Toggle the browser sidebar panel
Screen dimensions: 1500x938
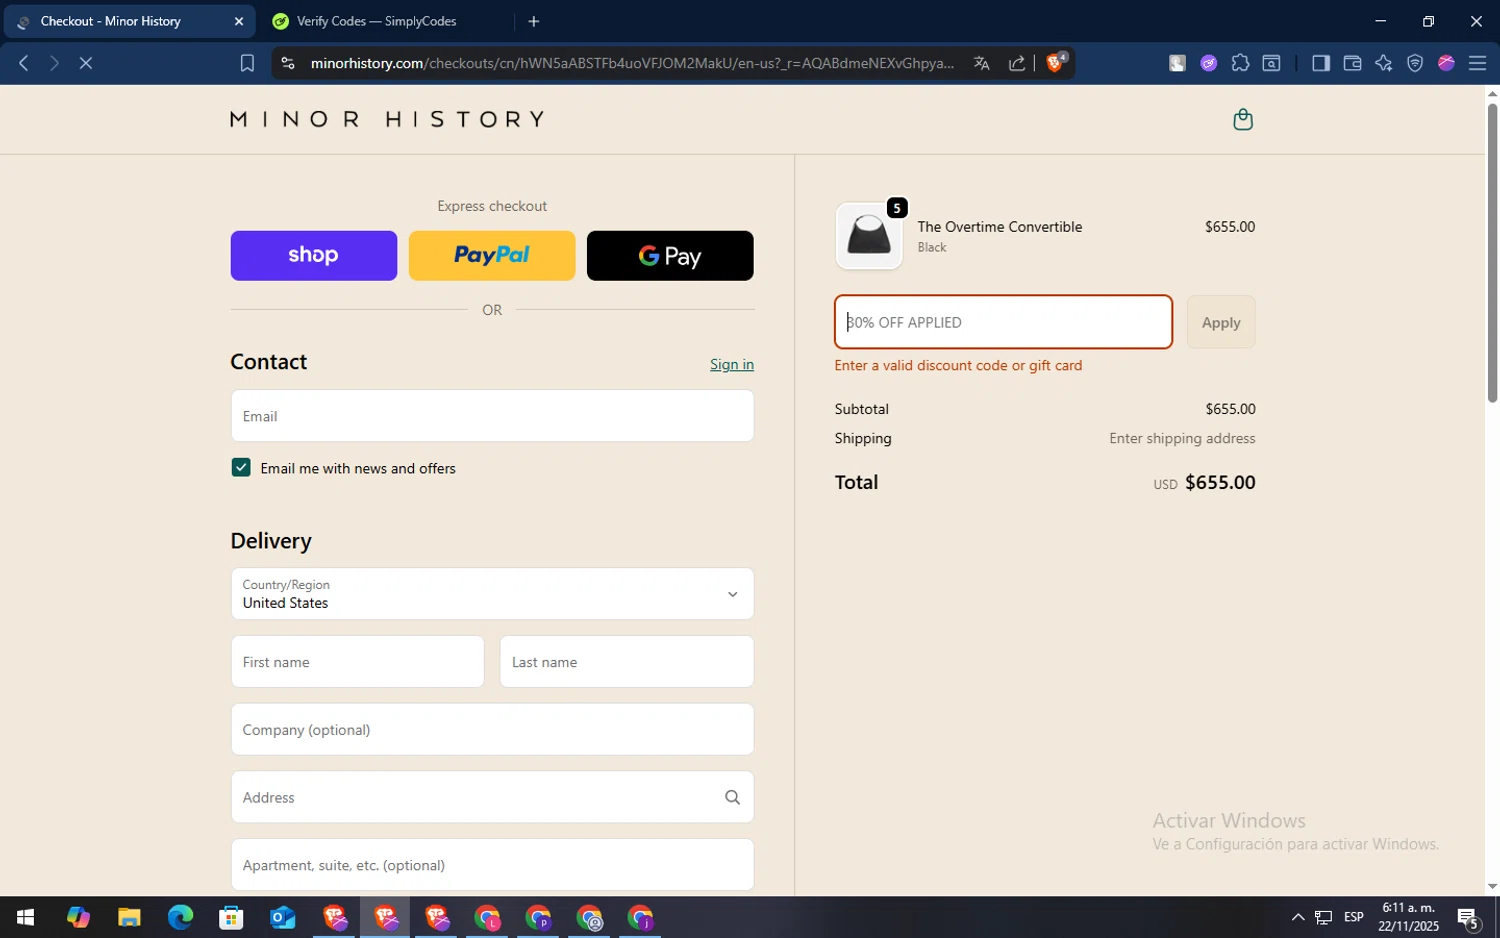tap(1320, 63)
